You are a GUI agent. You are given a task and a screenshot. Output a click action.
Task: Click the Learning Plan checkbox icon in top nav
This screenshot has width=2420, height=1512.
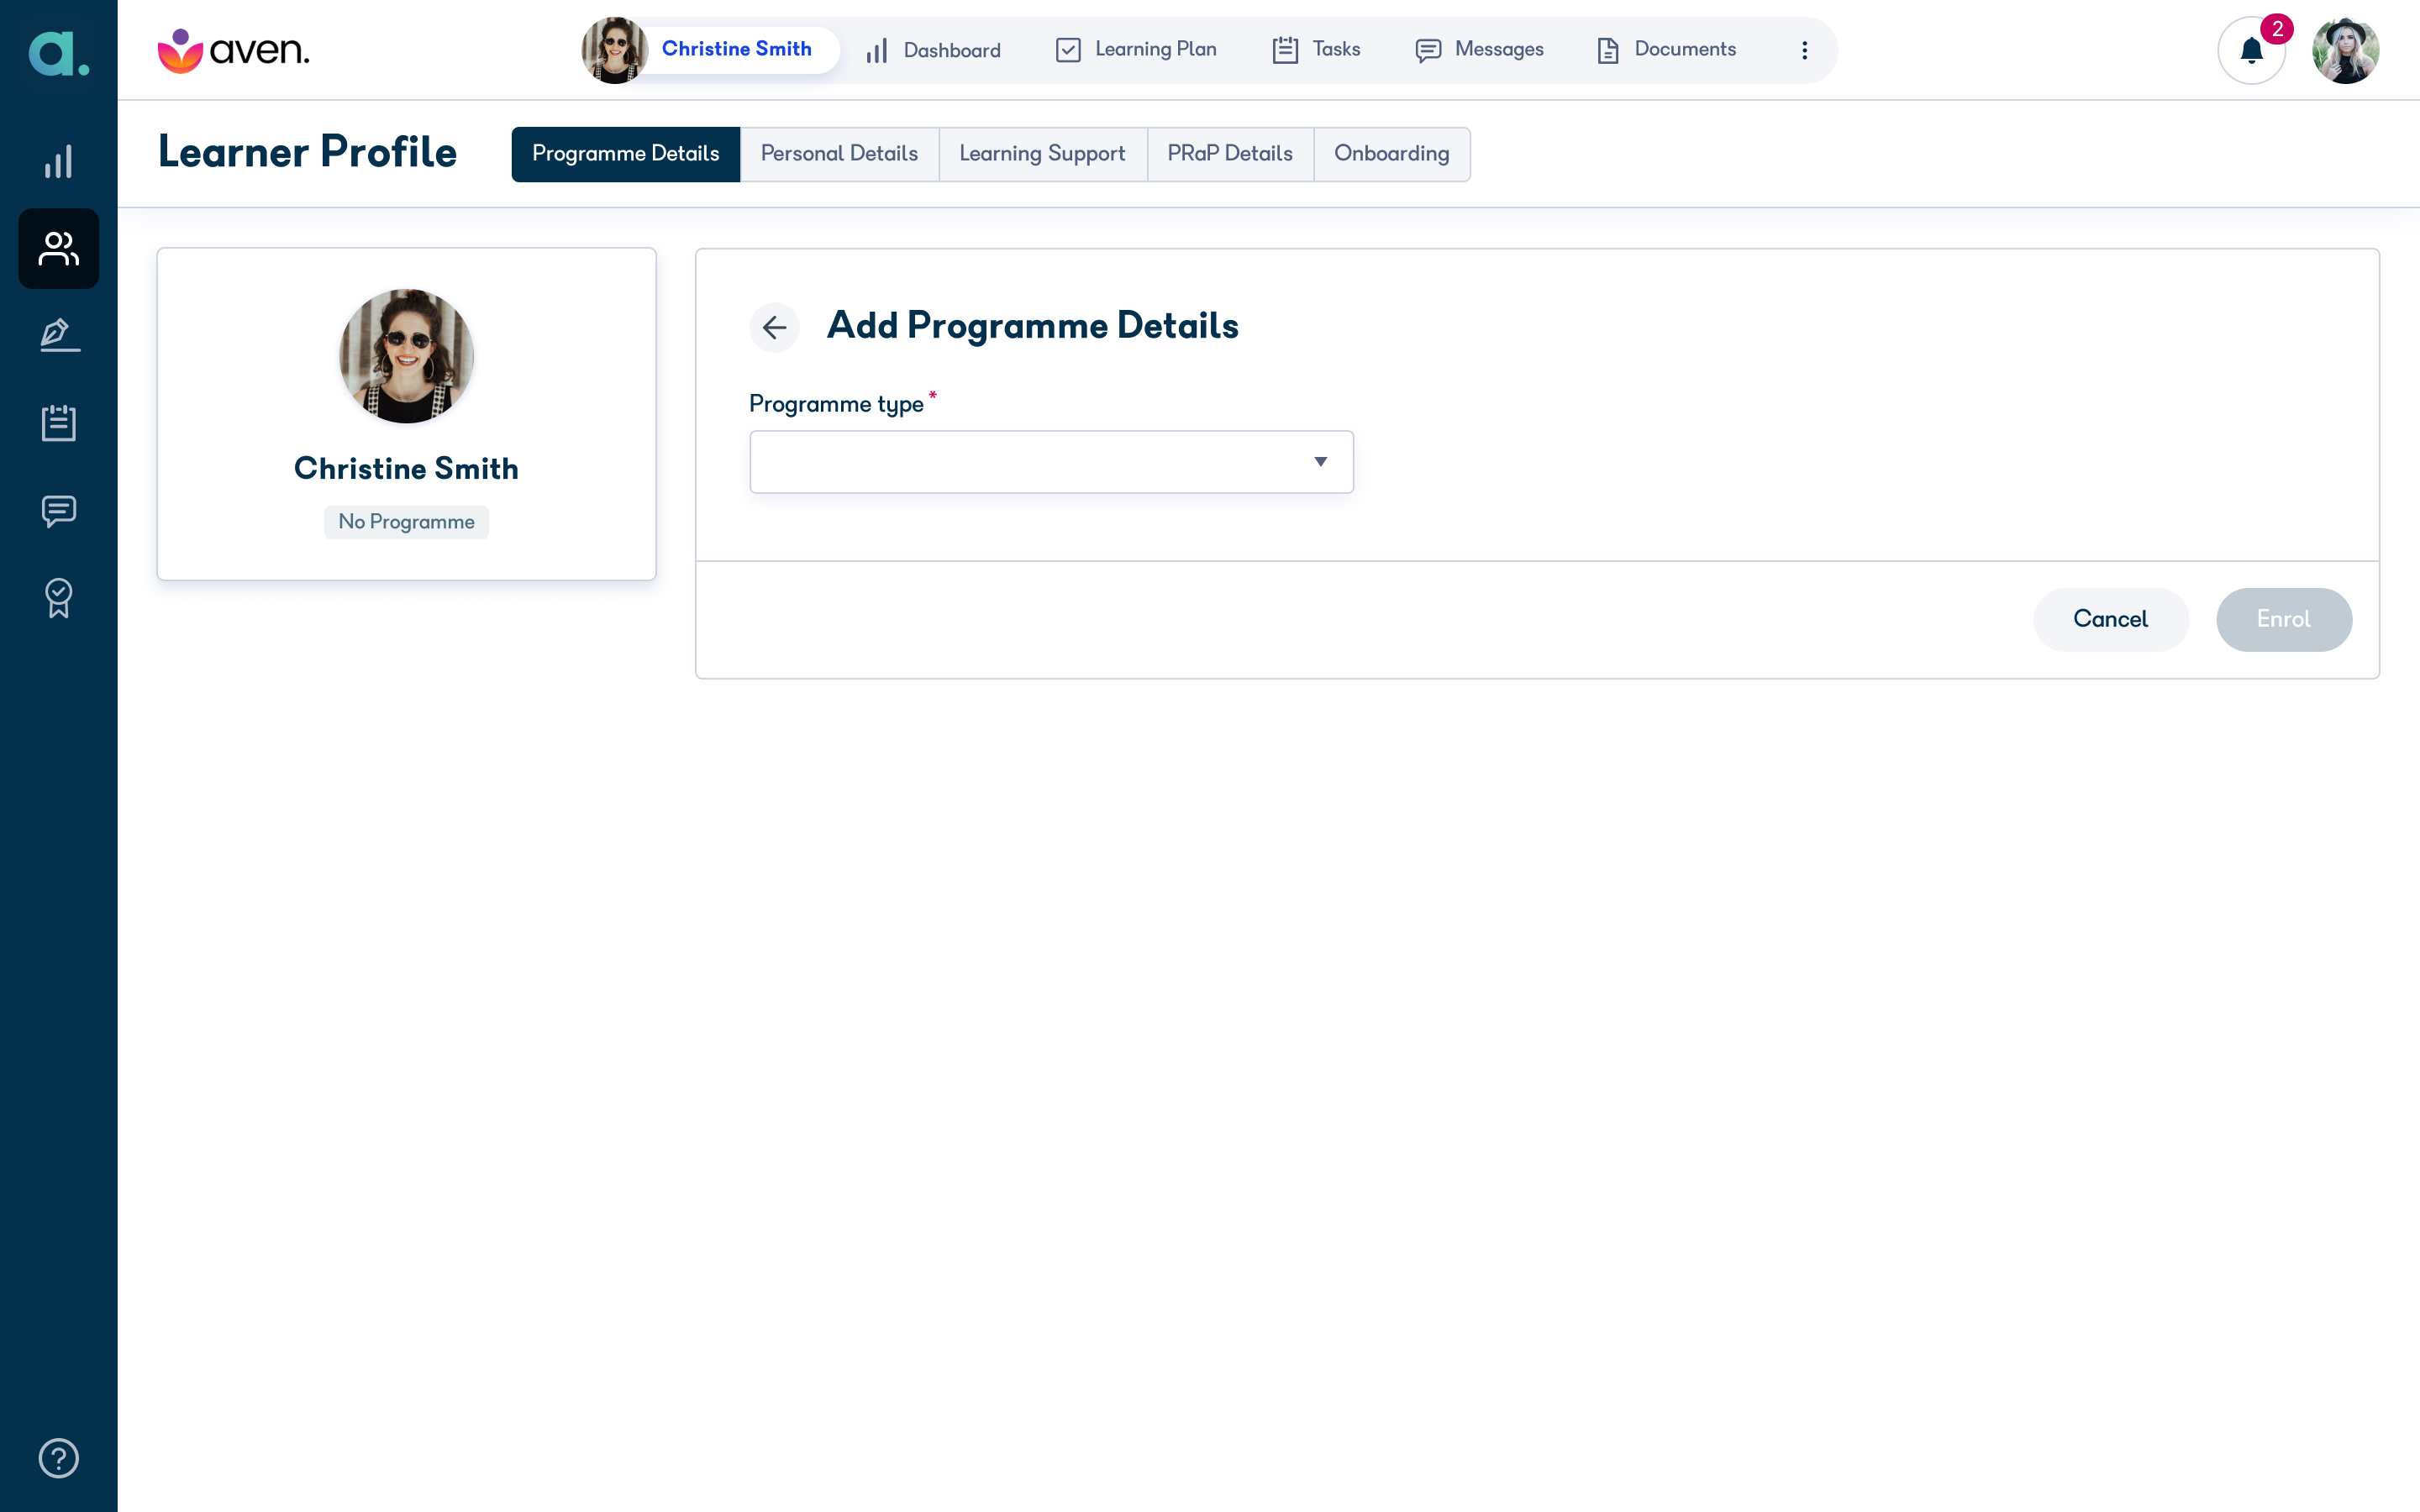tap(1068, 50)
